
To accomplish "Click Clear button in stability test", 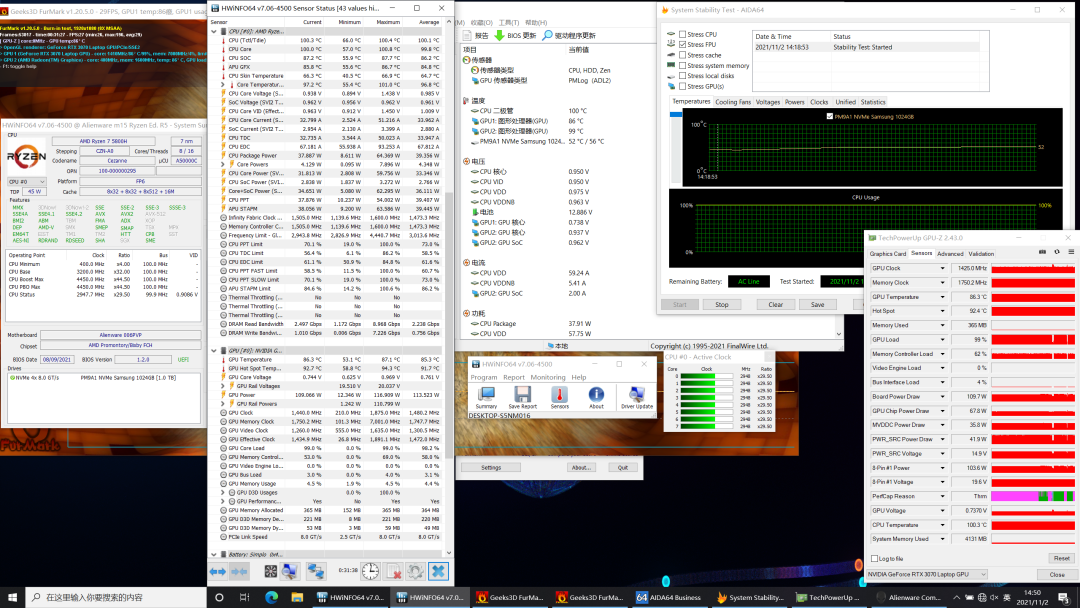I will [776, 304].
